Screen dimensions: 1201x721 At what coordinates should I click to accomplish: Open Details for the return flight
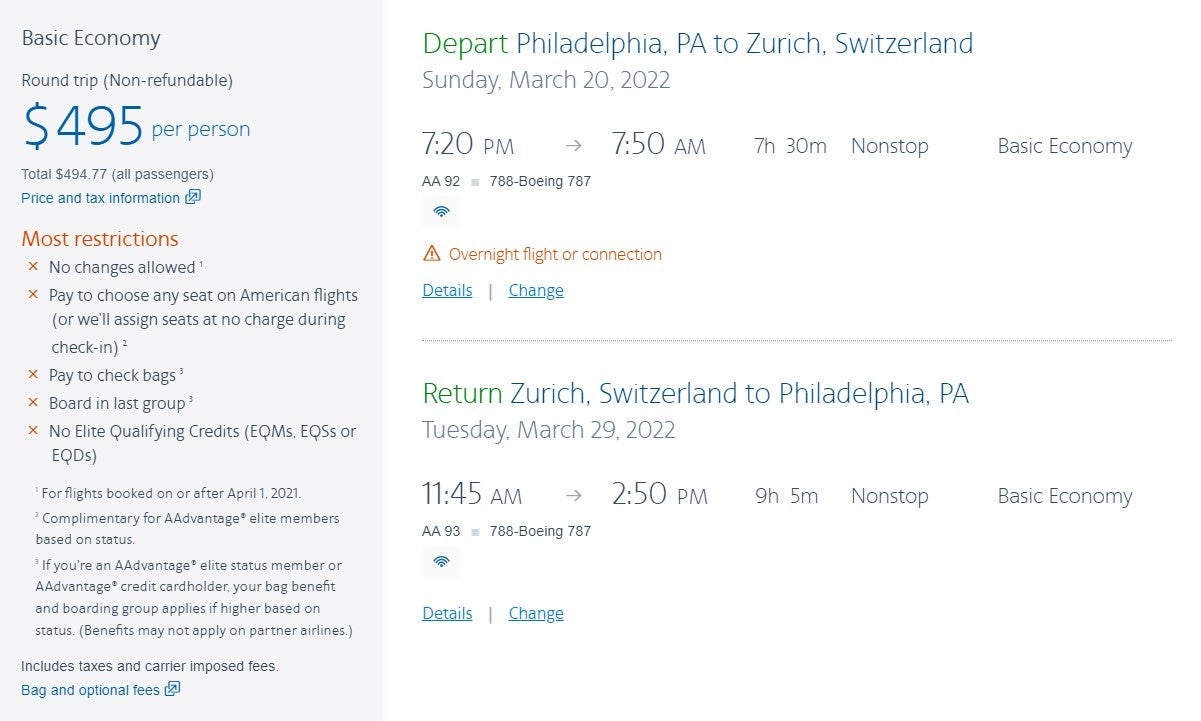point(447,613)
